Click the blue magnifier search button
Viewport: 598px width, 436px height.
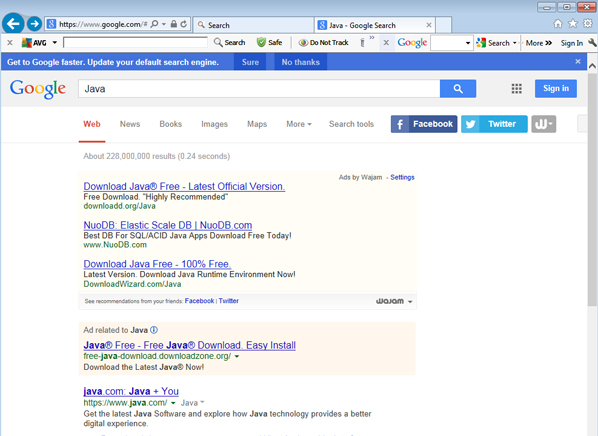pyautogui.click(x=458, y=89)
